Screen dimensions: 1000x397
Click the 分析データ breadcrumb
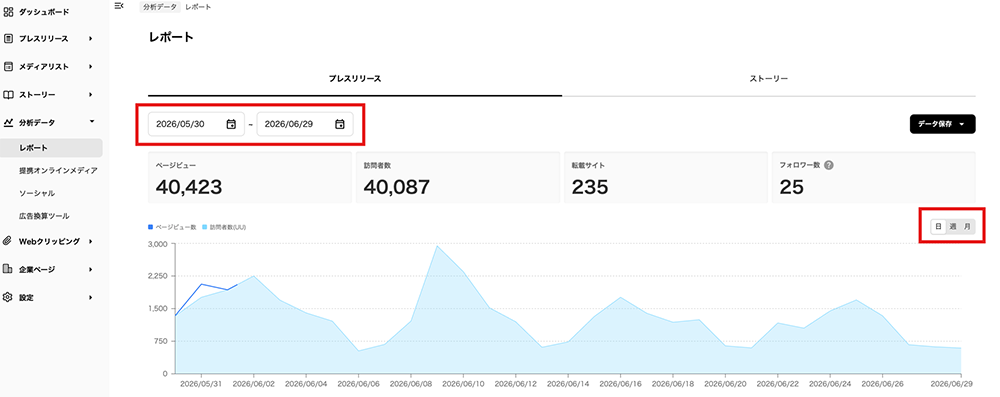(161, 6)
